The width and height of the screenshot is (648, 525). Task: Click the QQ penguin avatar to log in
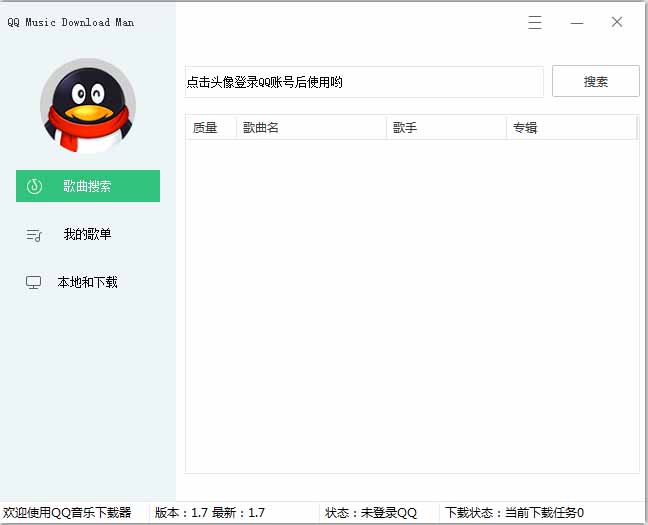87,105
